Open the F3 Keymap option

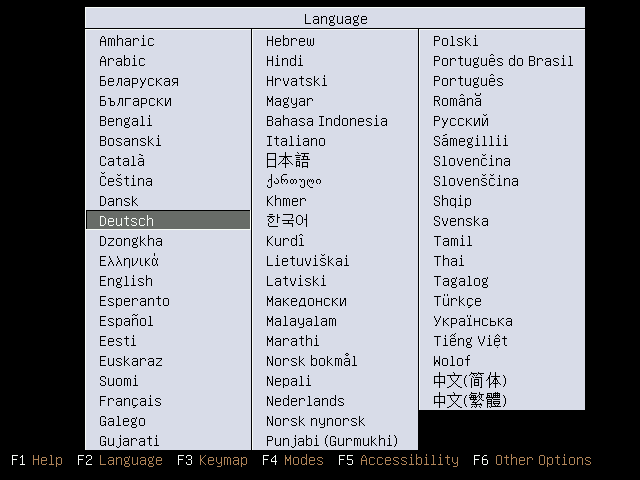coord(210,460)
